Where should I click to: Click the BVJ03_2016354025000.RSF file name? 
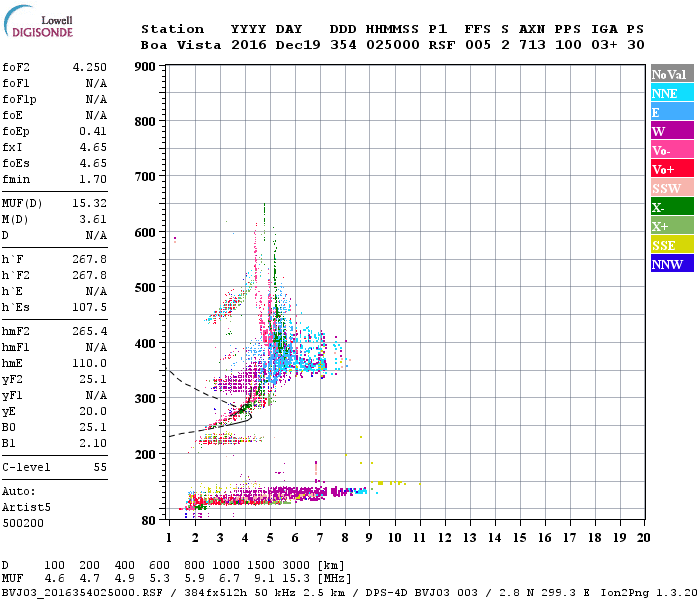click(82, 593)
